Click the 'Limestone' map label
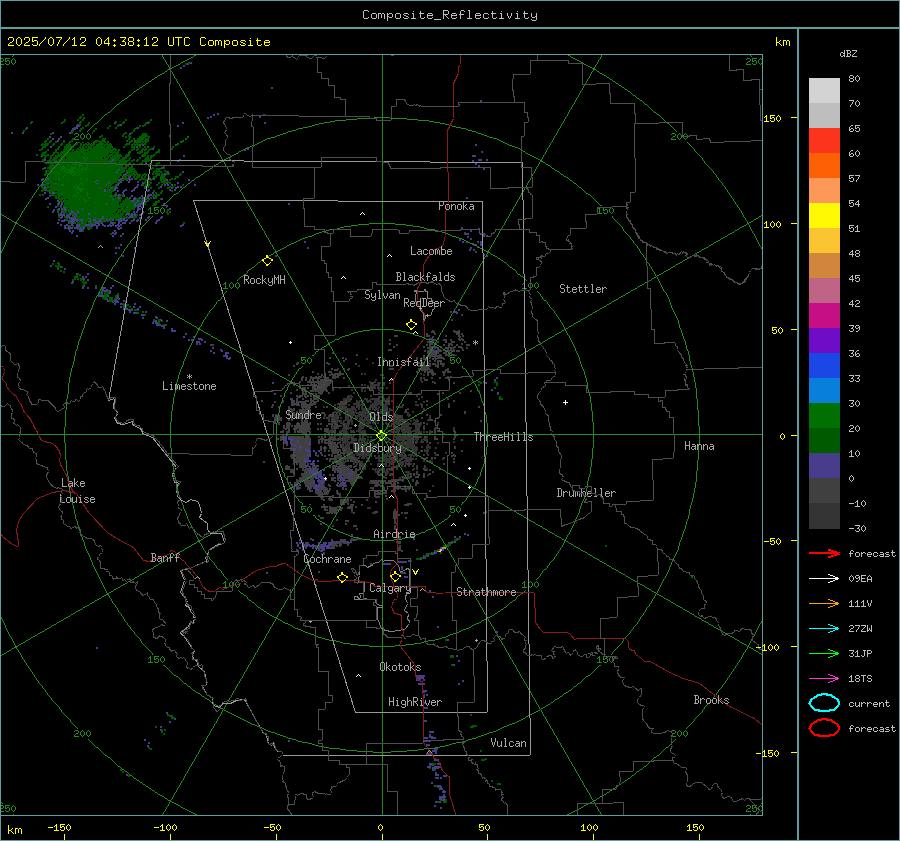Screen dimensions: 900x841 [x=189, y=386]
